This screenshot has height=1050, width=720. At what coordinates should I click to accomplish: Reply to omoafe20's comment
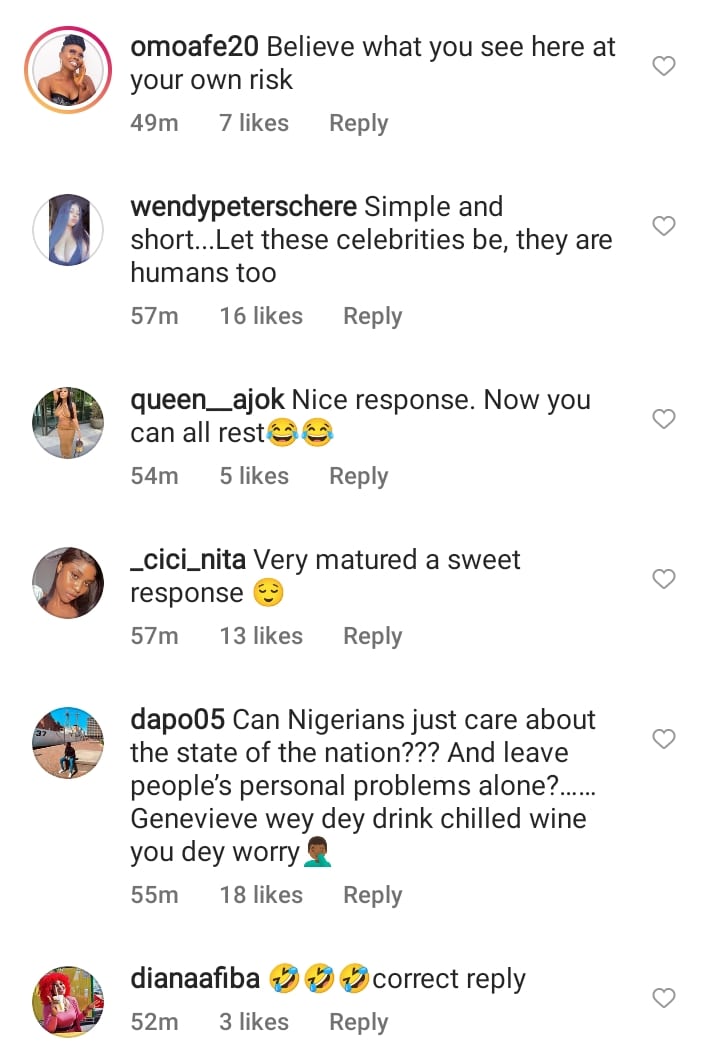click(x=359, y=124)
